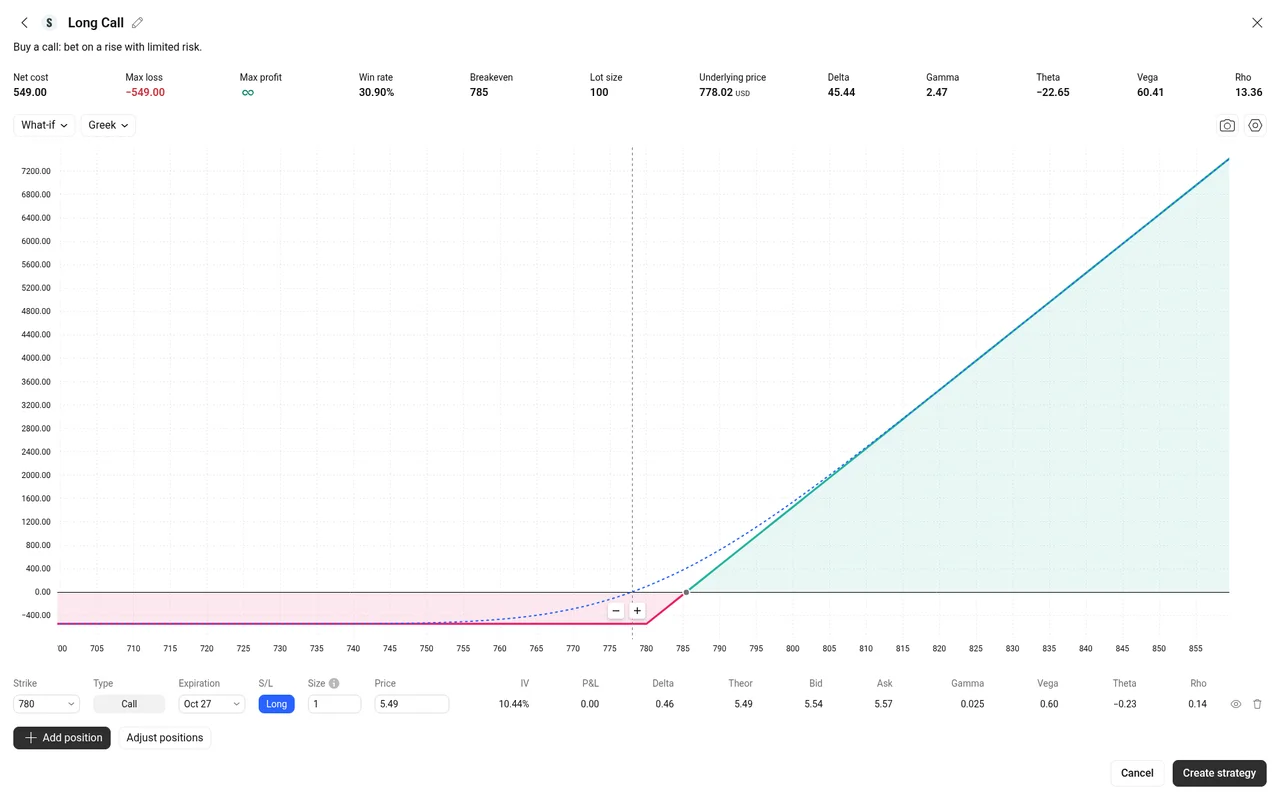Toggle the Call type button
Screen dimensions: 1280x800
tap(129, 704)
